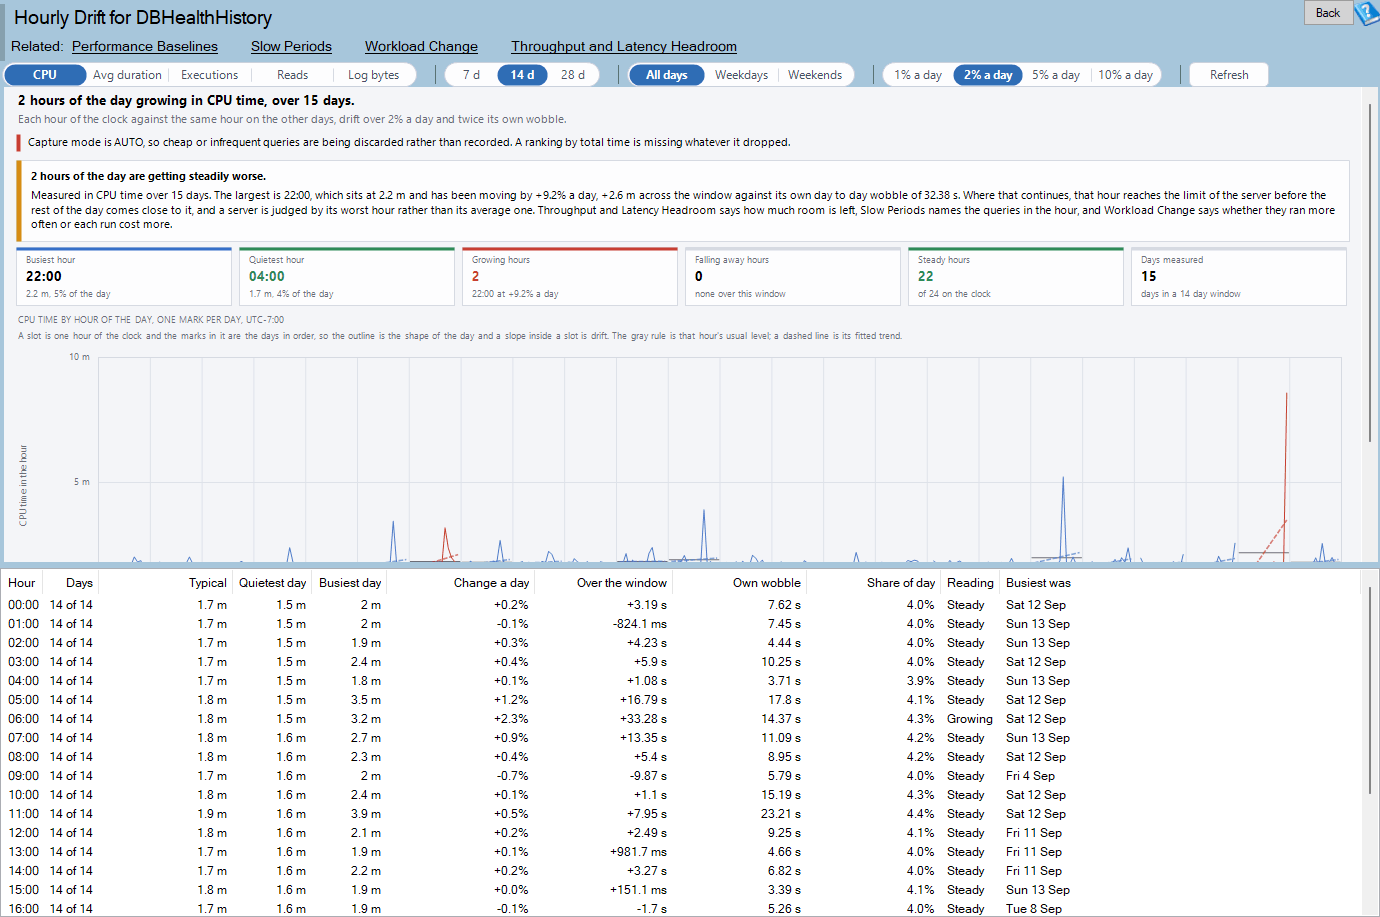This screenshot has width=1380, height=917.
Task: Click the Busiest hour 22:00 card
Action: tap(124, 276)
